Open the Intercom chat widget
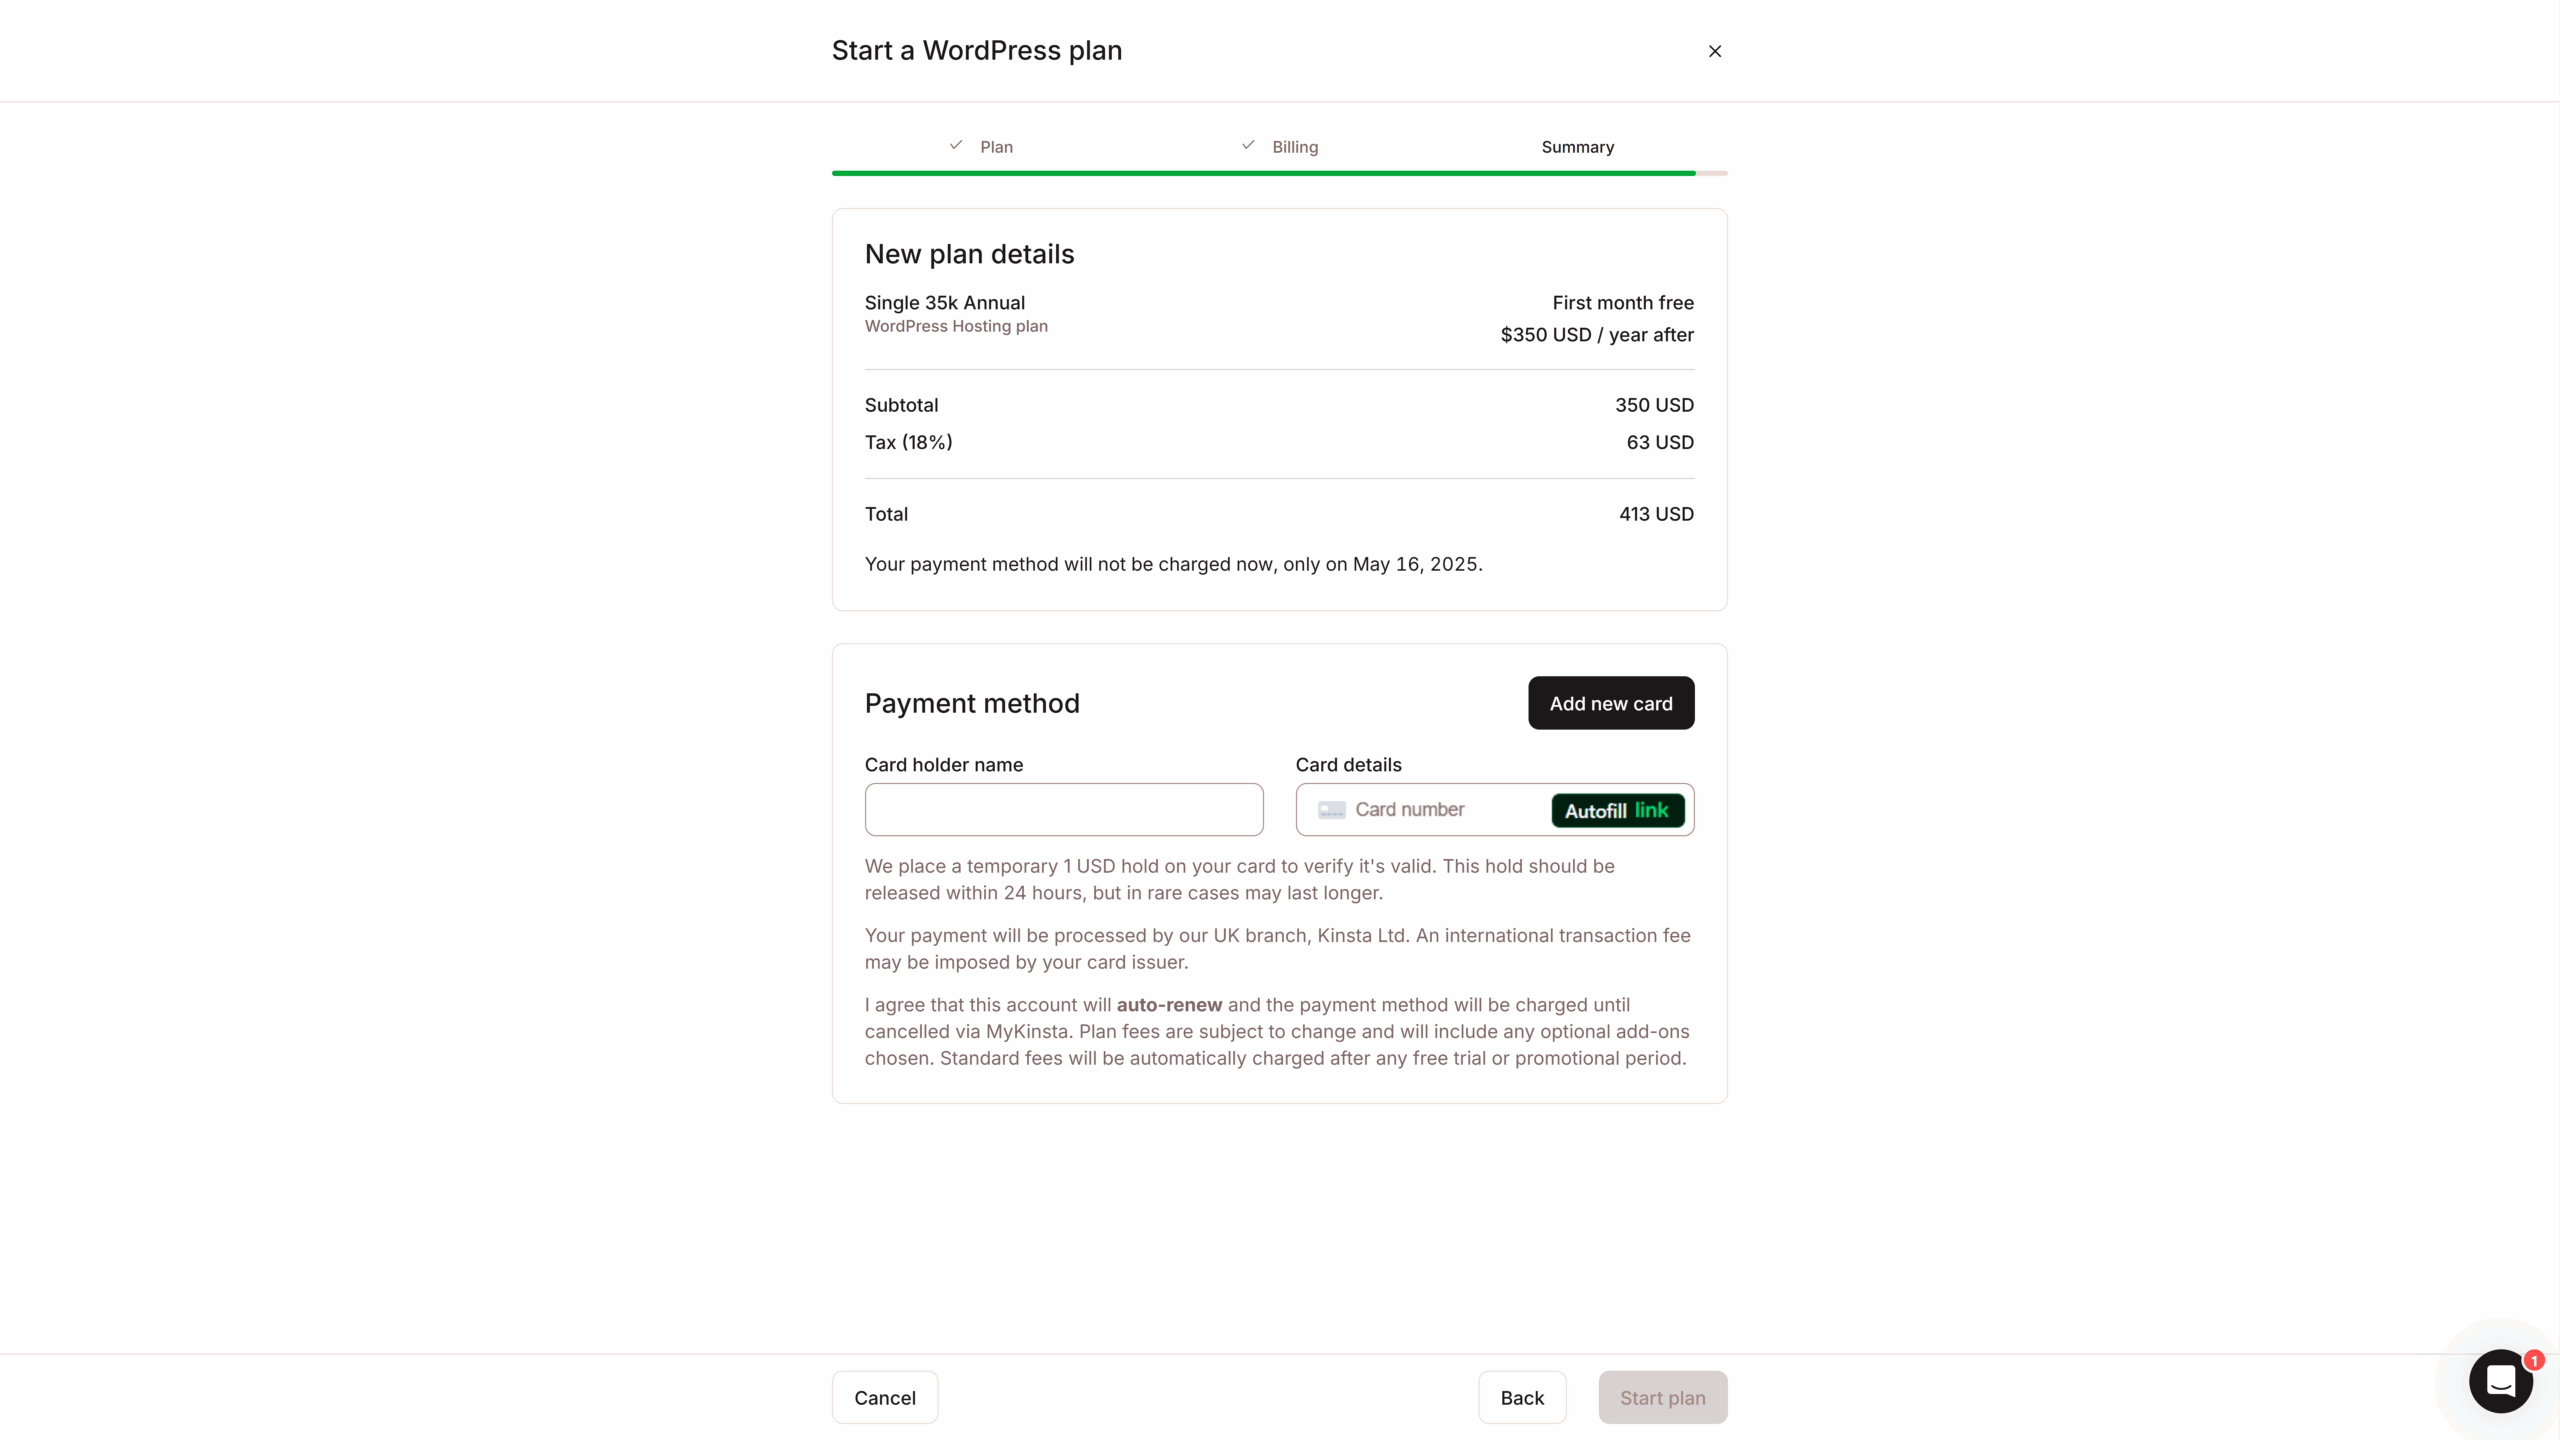 click(x=2501, y=1381)
